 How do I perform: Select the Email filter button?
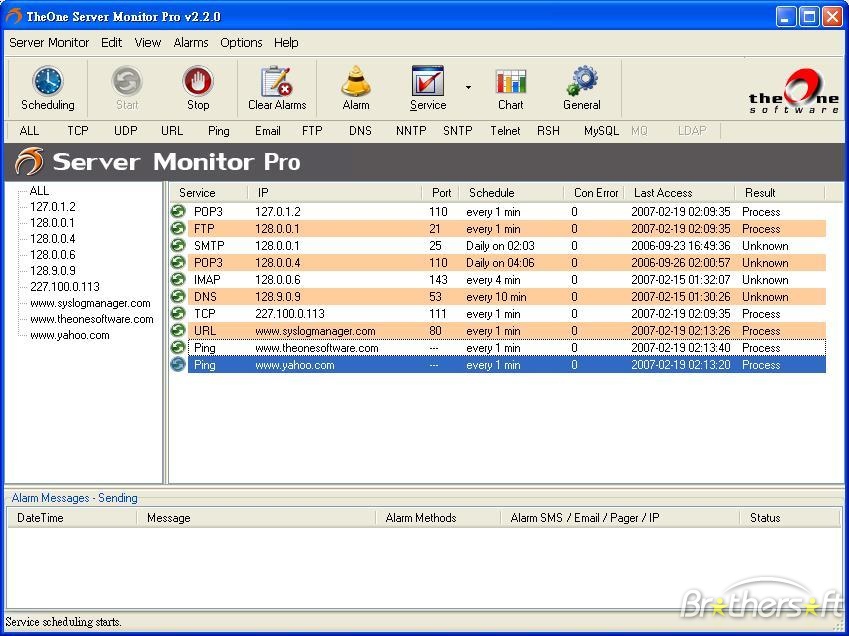coord(267,131)
